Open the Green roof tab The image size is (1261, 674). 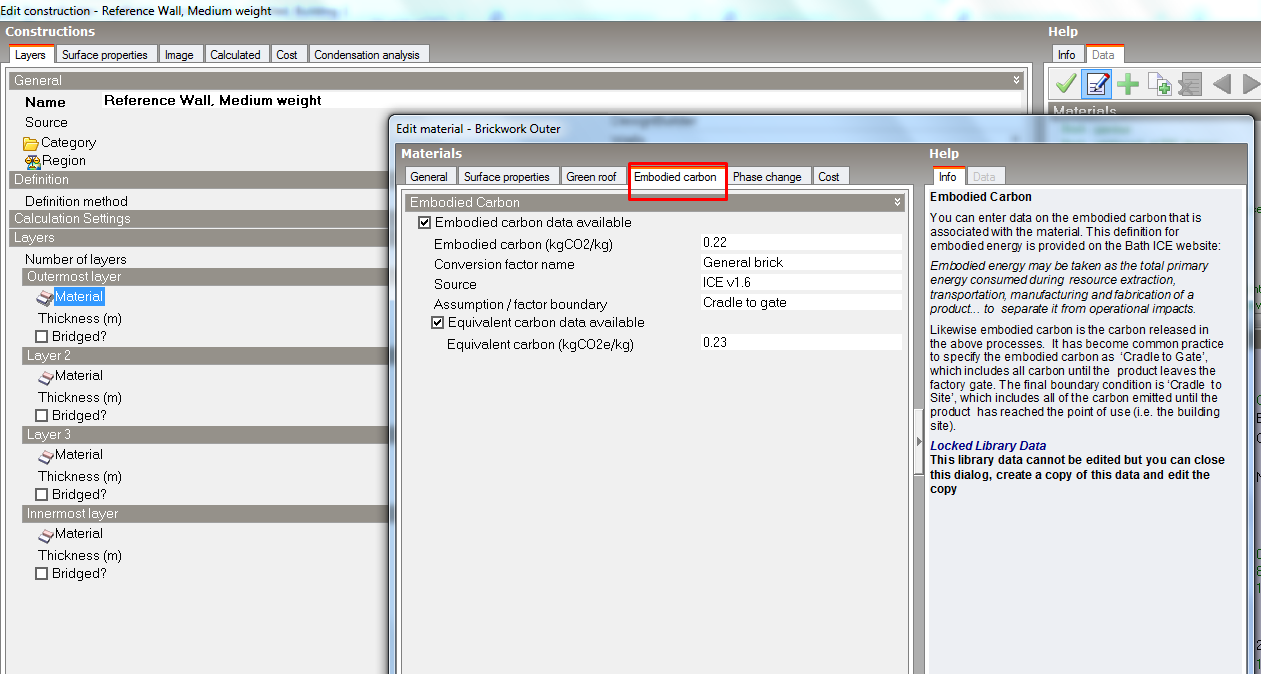pos(591,177)
